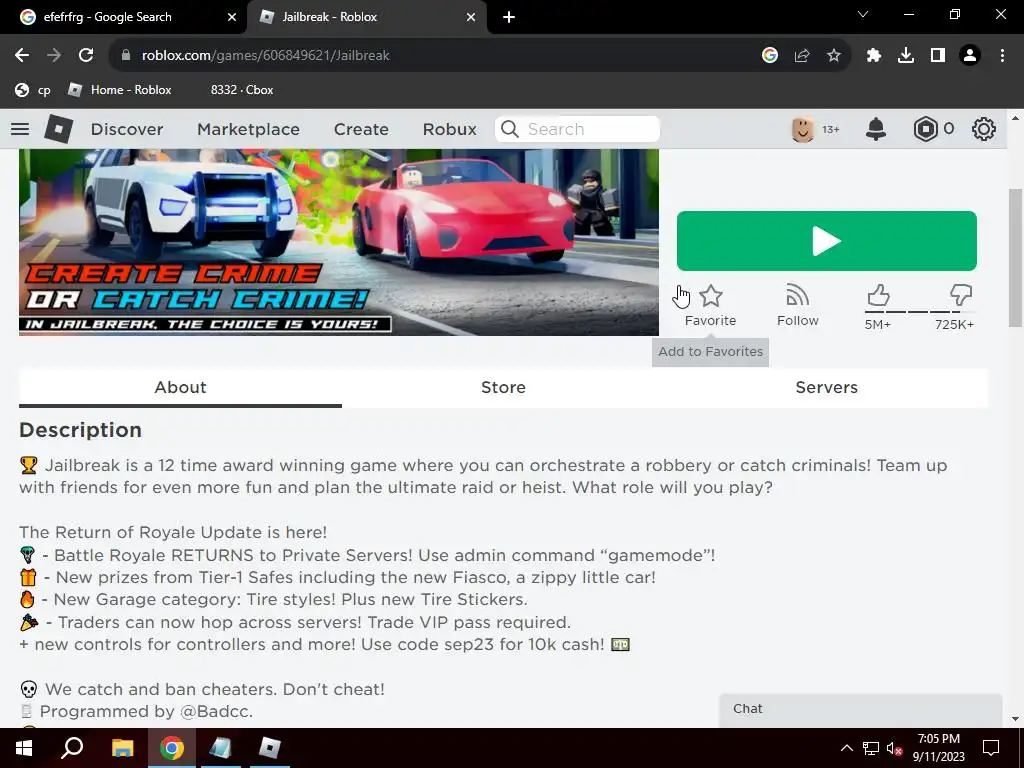Open the avatar profile icon
The width and height of the screenshot is (1024, 768).
click(x=803, y=129)
